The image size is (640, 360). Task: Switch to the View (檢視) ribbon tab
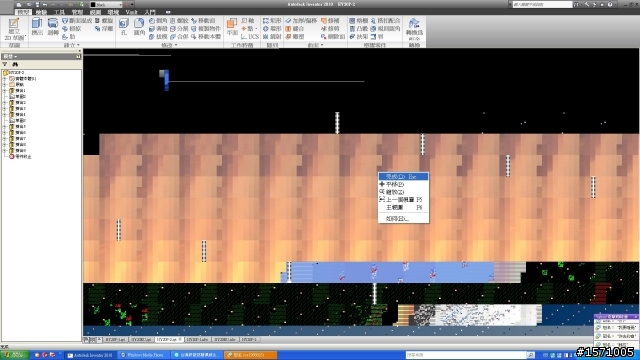coord(95,12)
